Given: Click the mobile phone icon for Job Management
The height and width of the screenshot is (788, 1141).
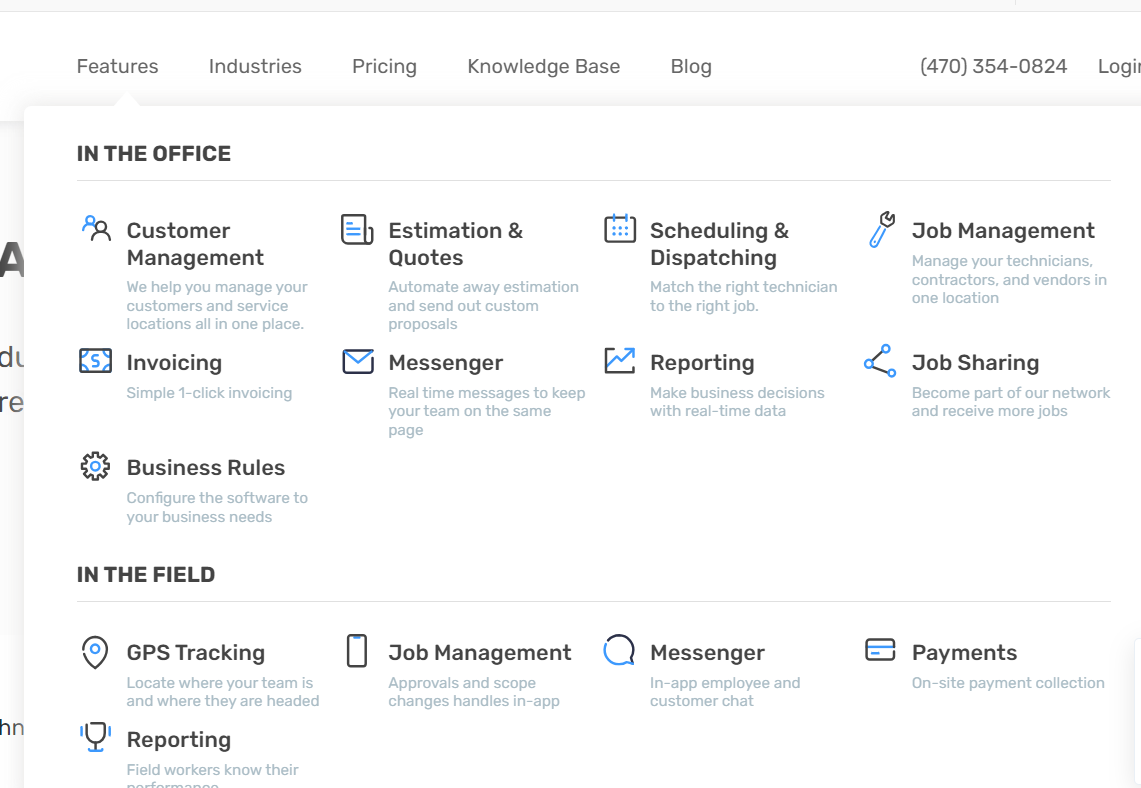Looking at the screenshot, I should [x=356, y=651].
